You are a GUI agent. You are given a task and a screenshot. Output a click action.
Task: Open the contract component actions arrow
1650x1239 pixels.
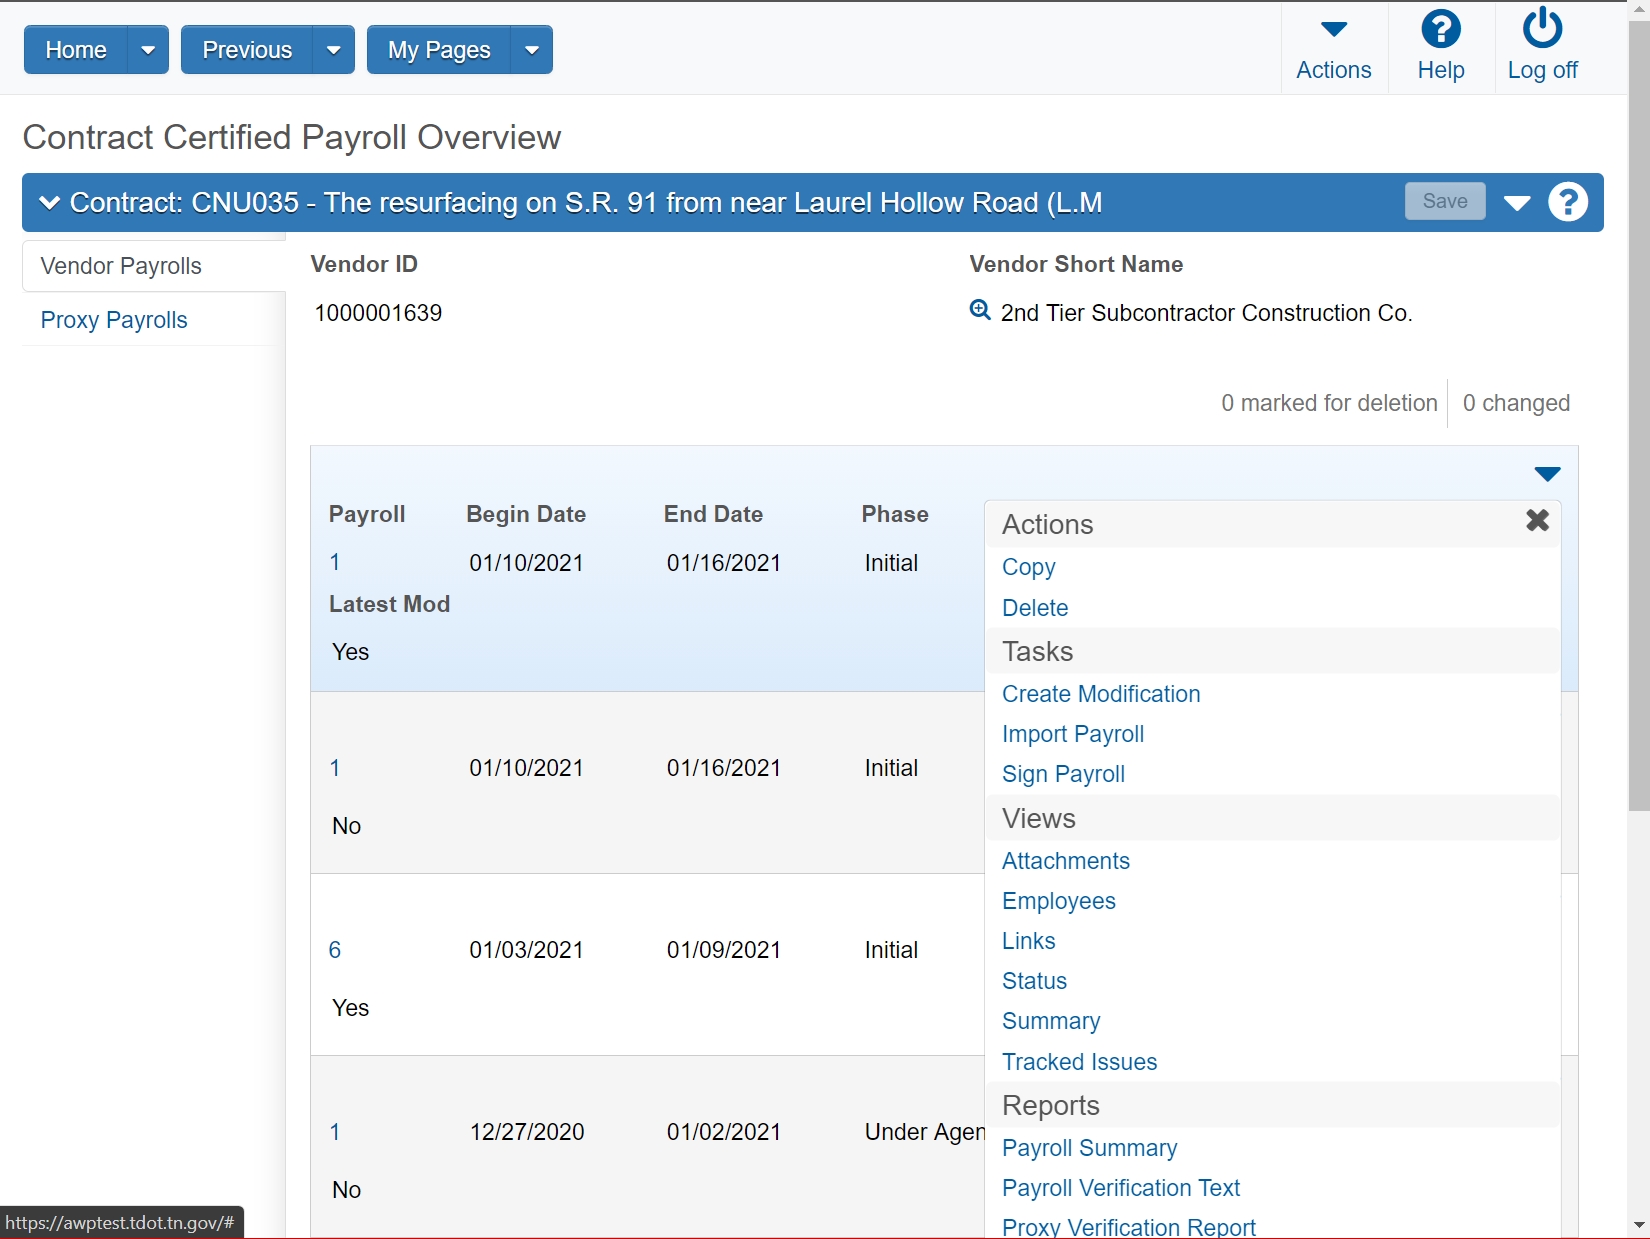point(1517,203)
